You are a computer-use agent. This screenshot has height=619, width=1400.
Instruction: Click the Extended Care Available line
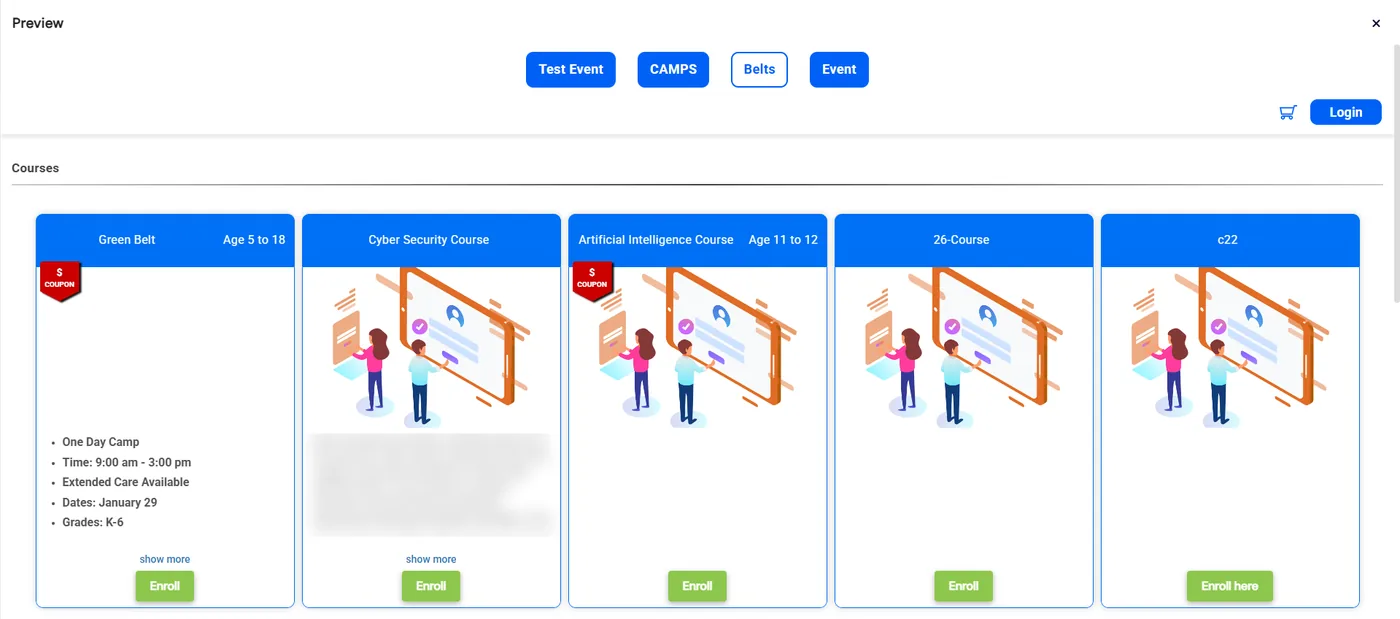pos(126,482)
